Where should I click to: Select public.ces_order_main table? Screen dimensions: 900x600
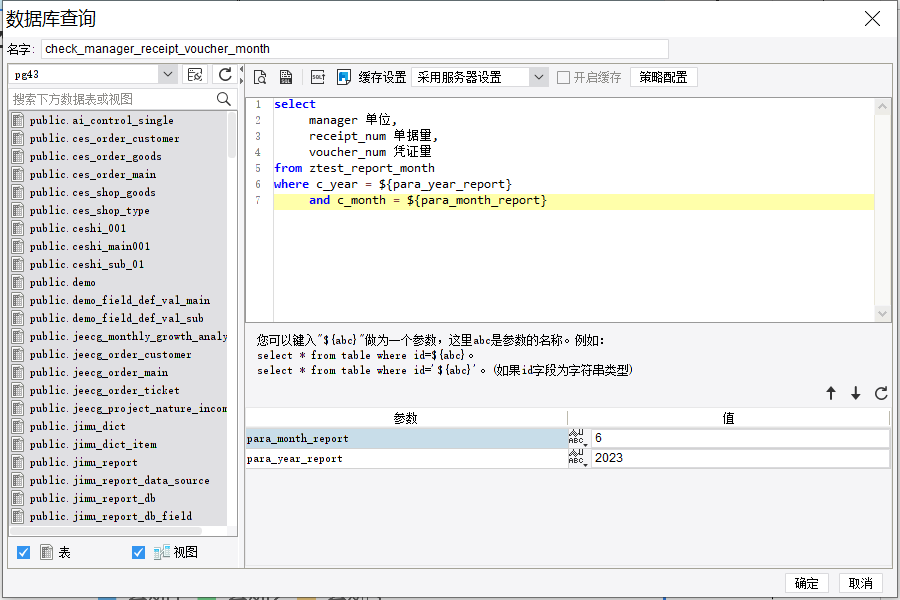click(92, 174)
